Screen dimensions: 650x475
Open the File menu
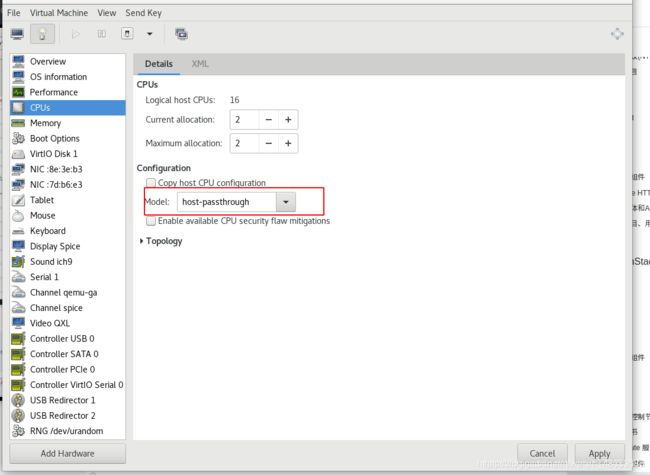pos(13,13)
